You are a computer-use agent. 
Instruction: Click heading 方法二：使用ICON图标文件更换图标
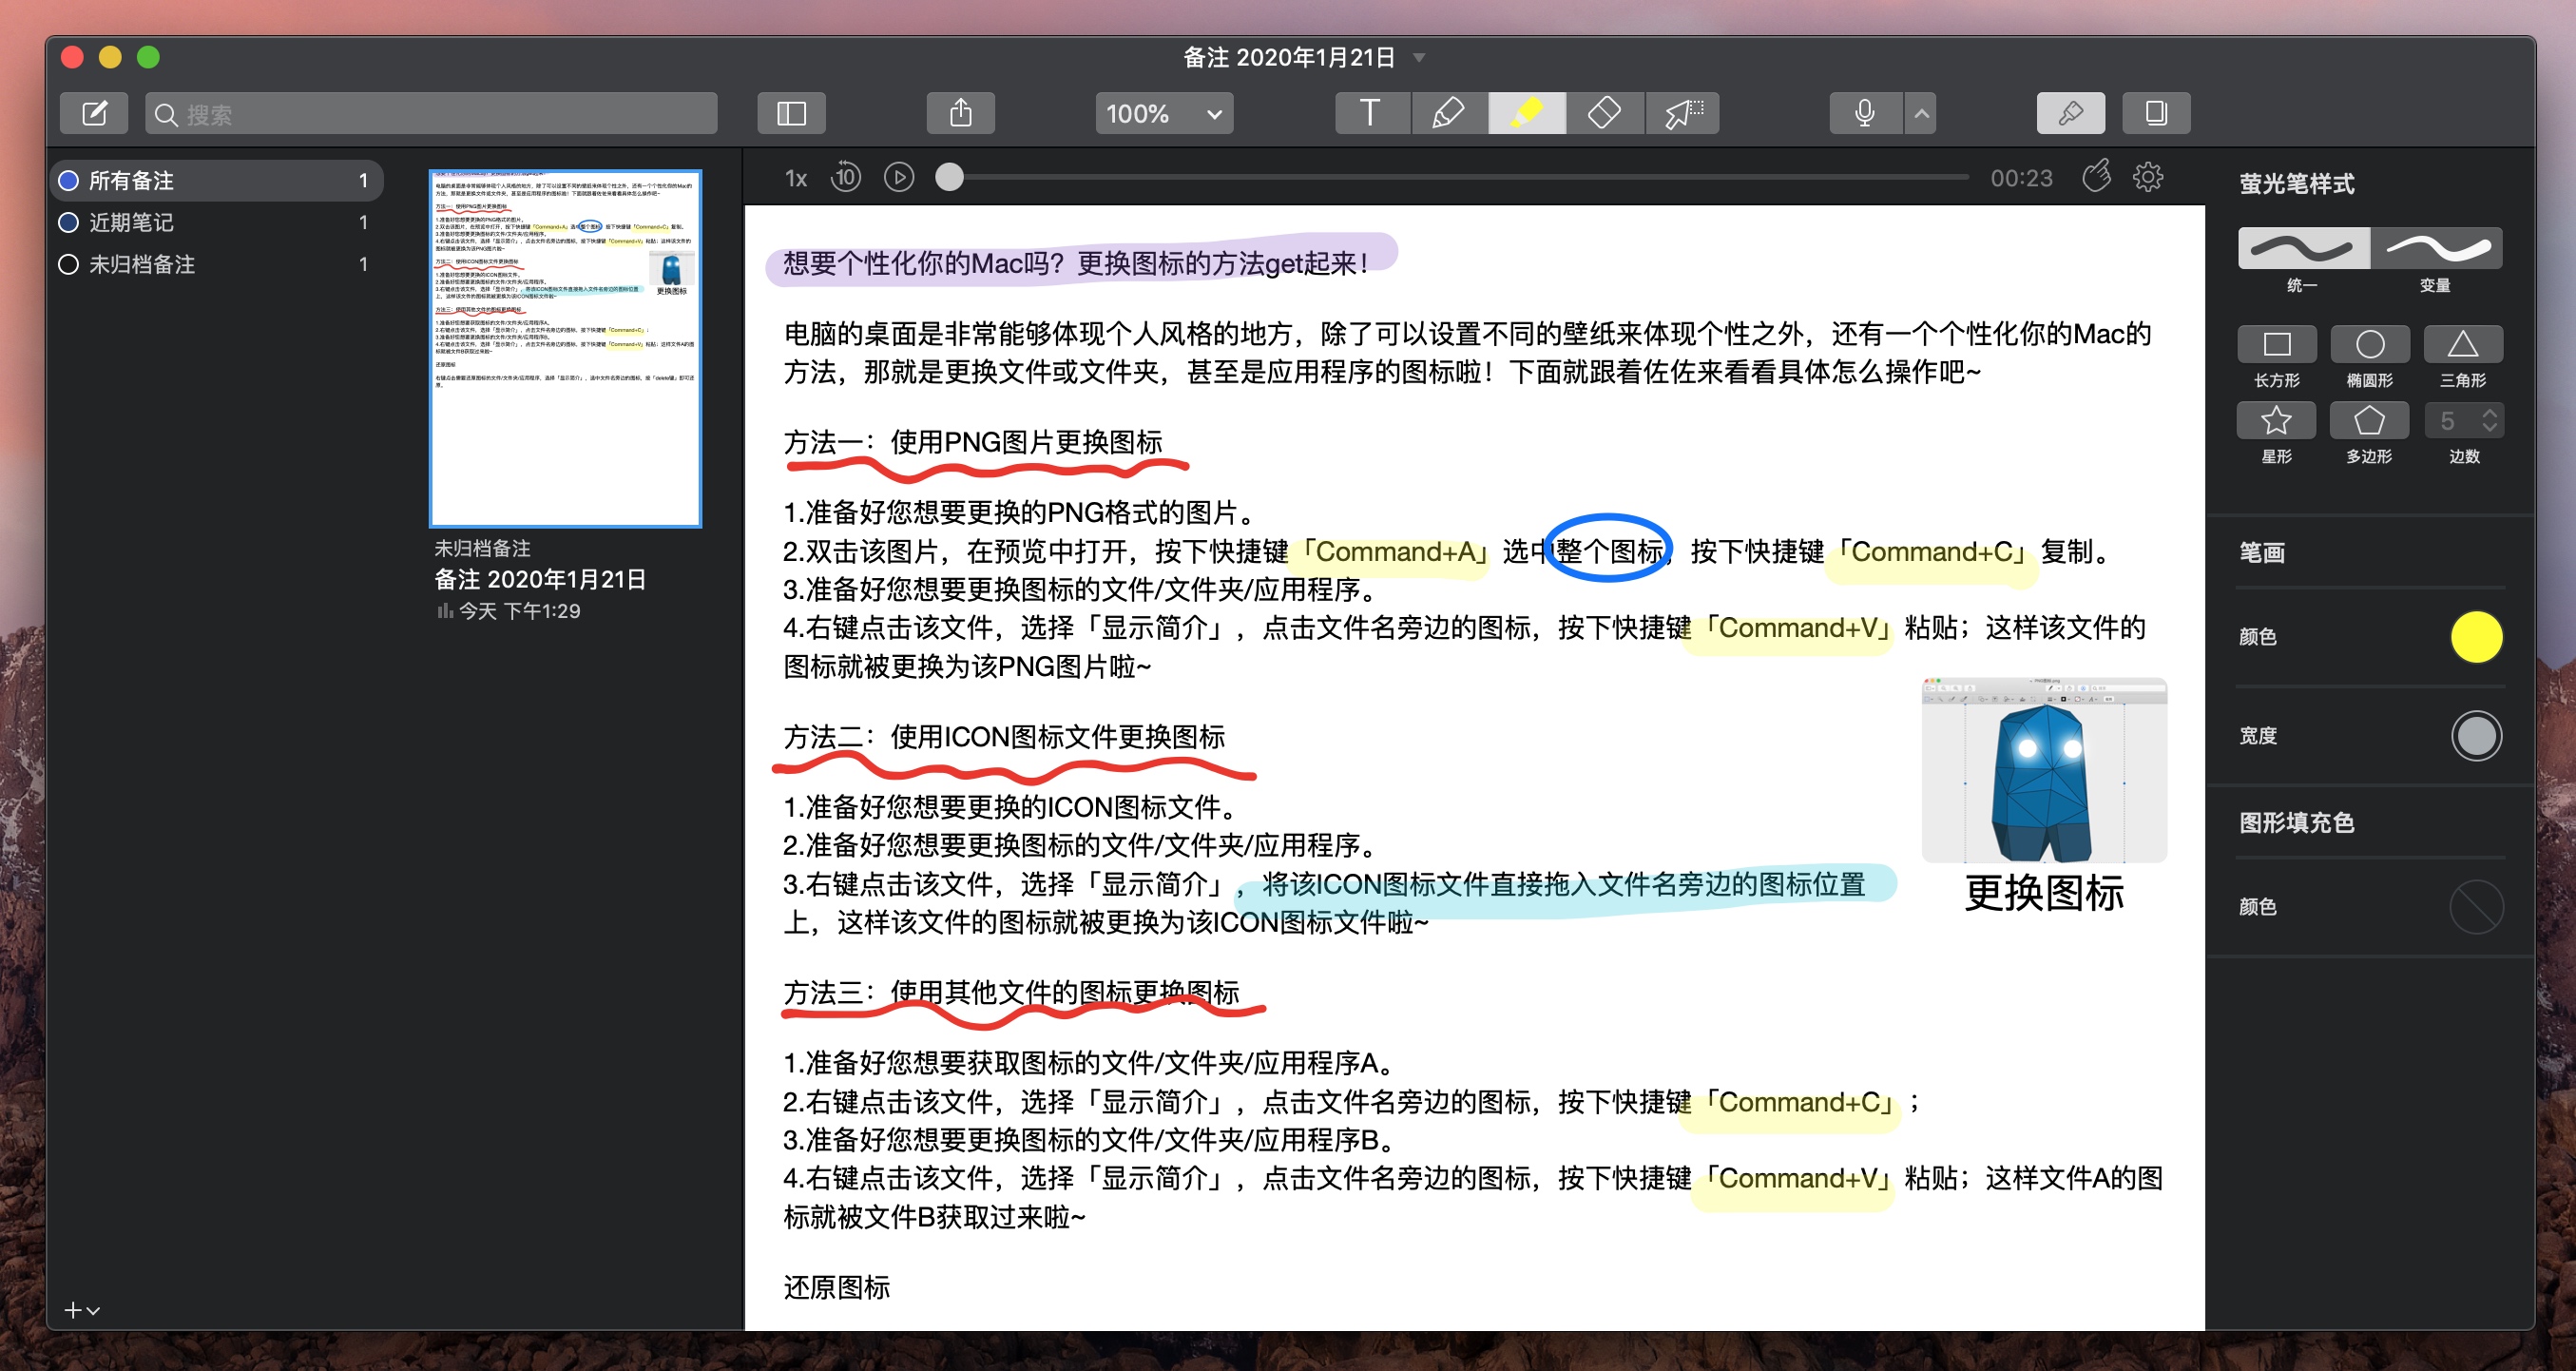[x=1004, y=737]
